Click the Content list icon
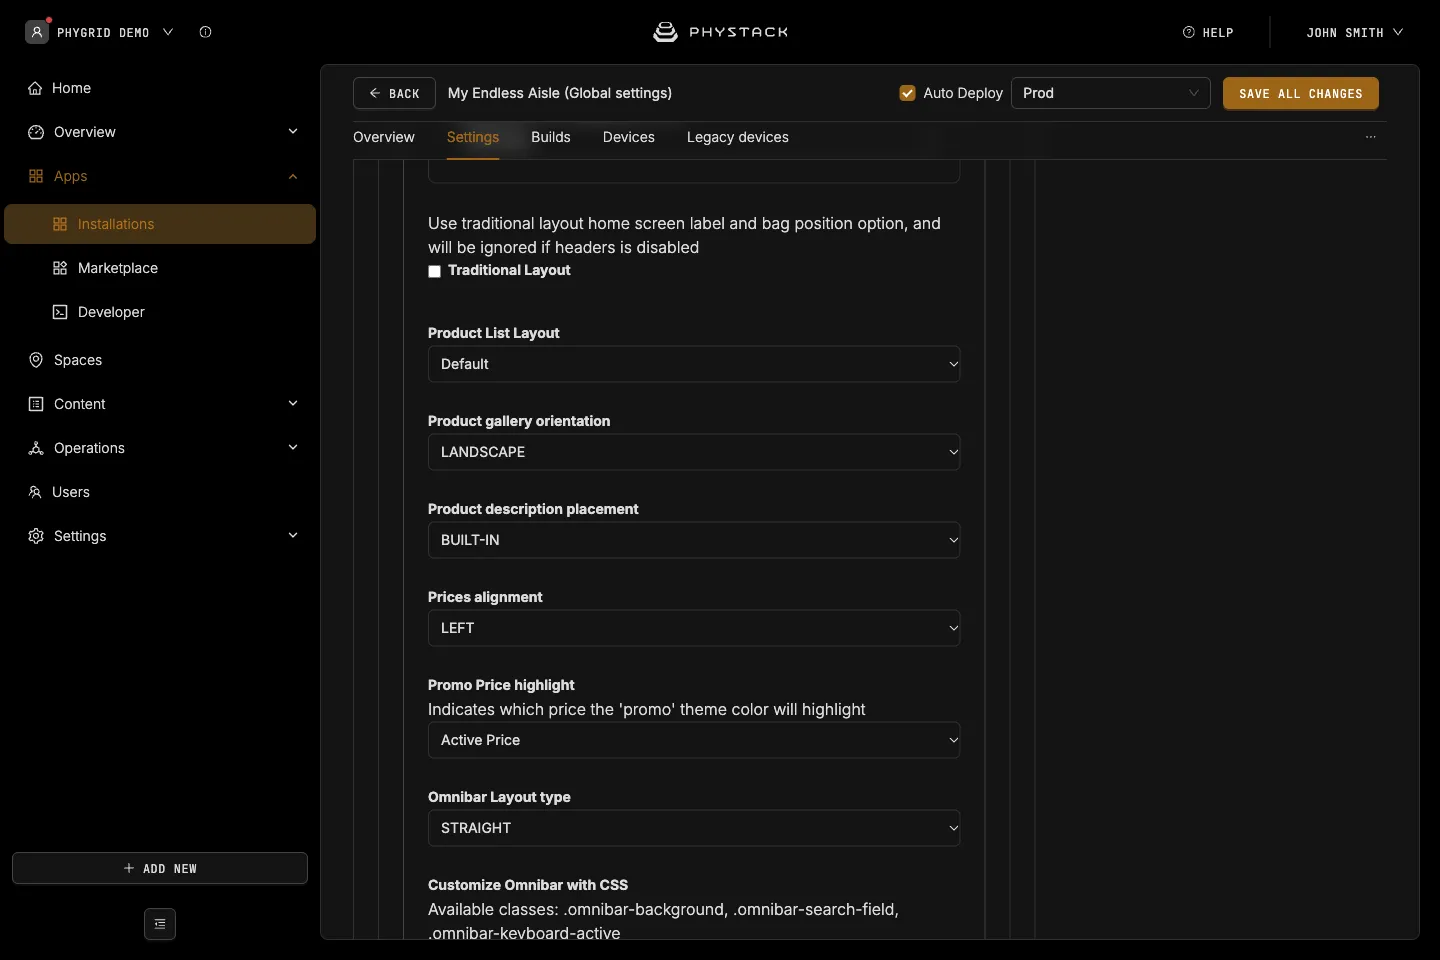 36,404
